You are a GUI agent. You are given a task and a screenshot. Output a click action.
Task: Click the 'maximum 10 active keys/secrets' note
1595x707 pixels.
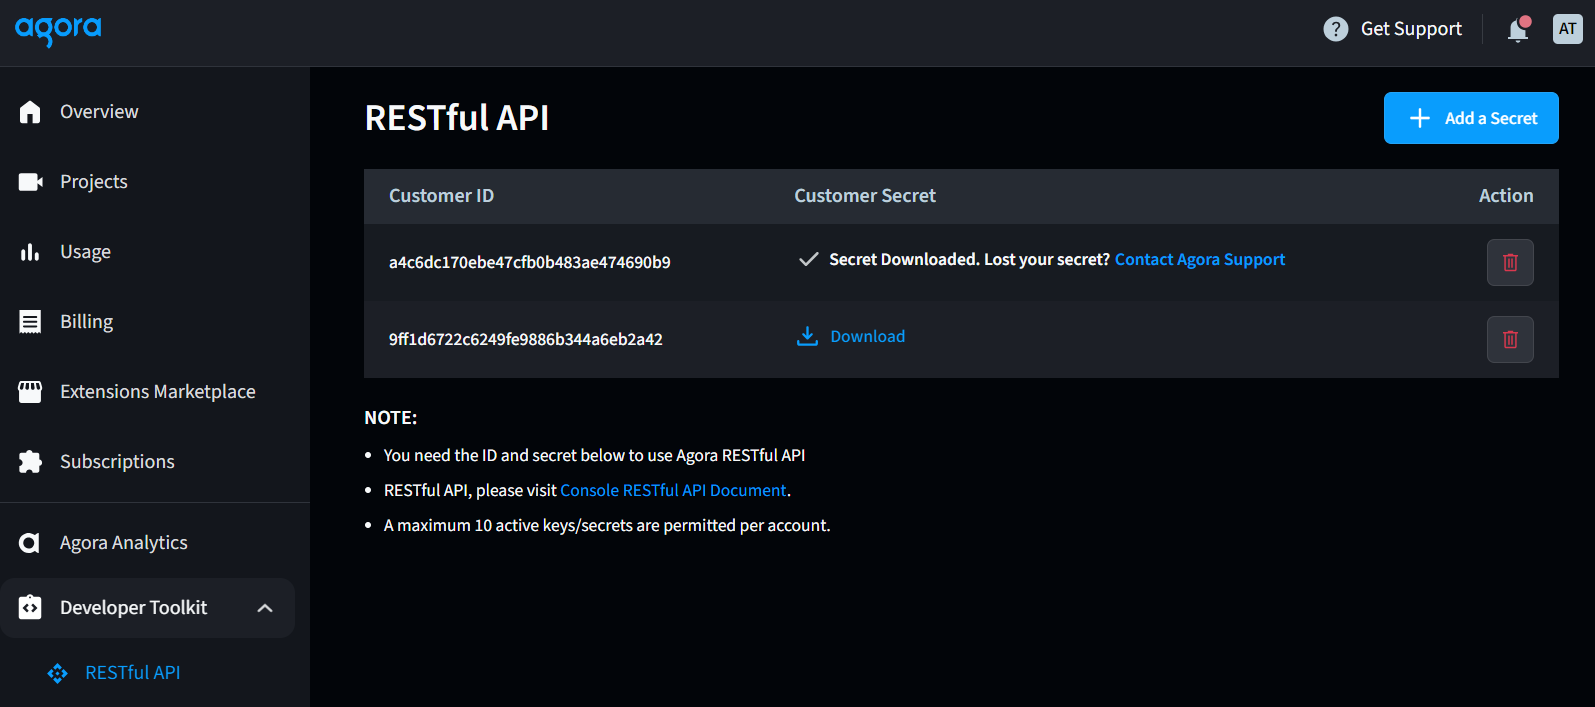(x=607, y=525)
